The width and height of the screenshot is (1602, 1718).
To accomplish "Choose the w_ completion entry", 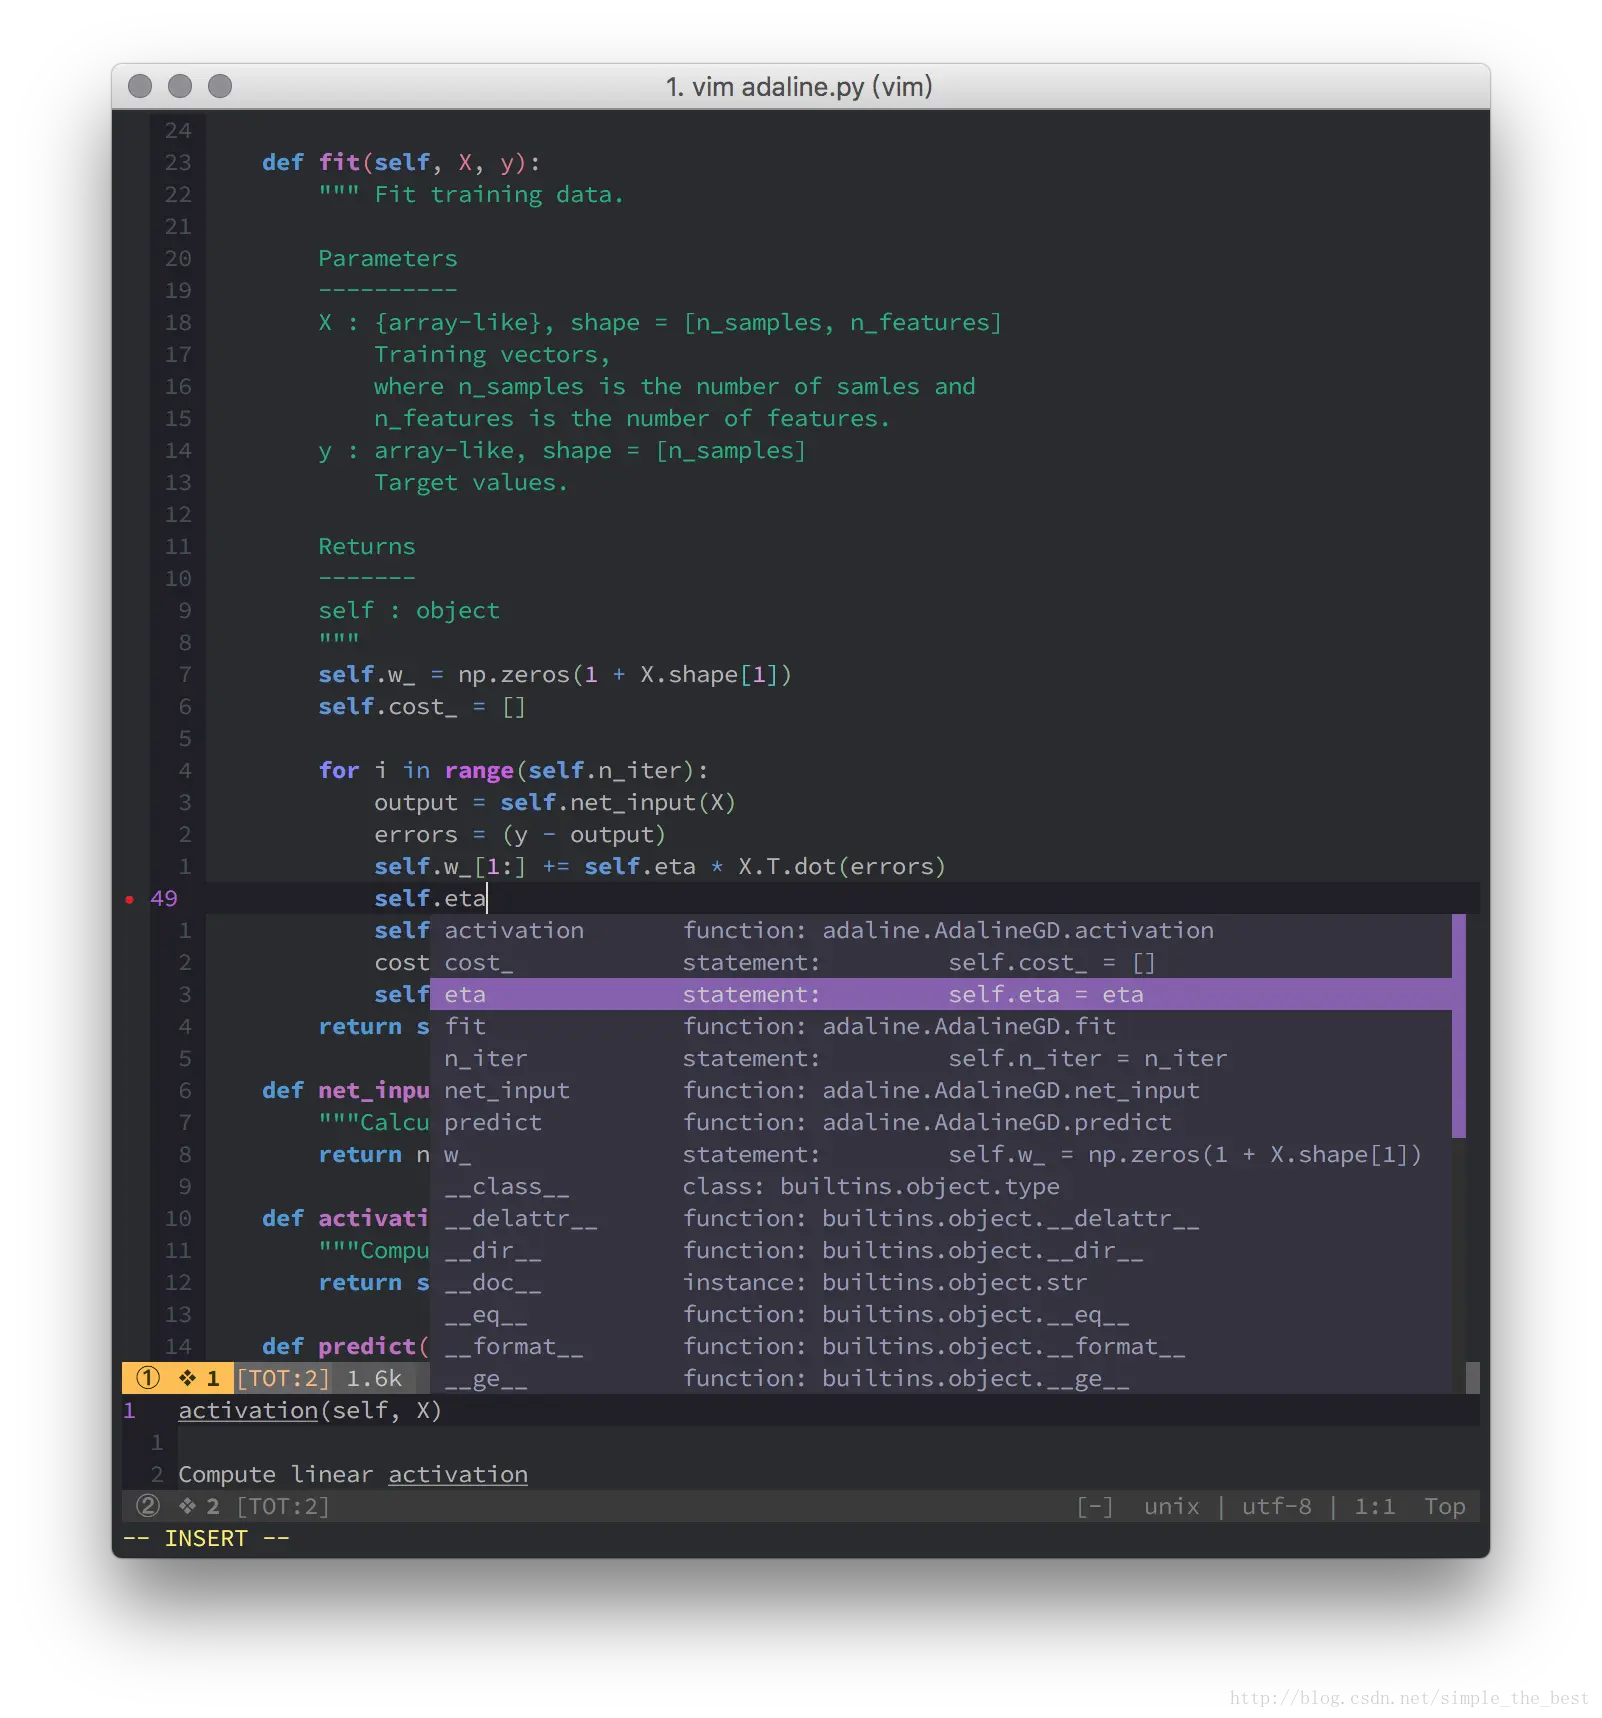I will click(940, 1154).
